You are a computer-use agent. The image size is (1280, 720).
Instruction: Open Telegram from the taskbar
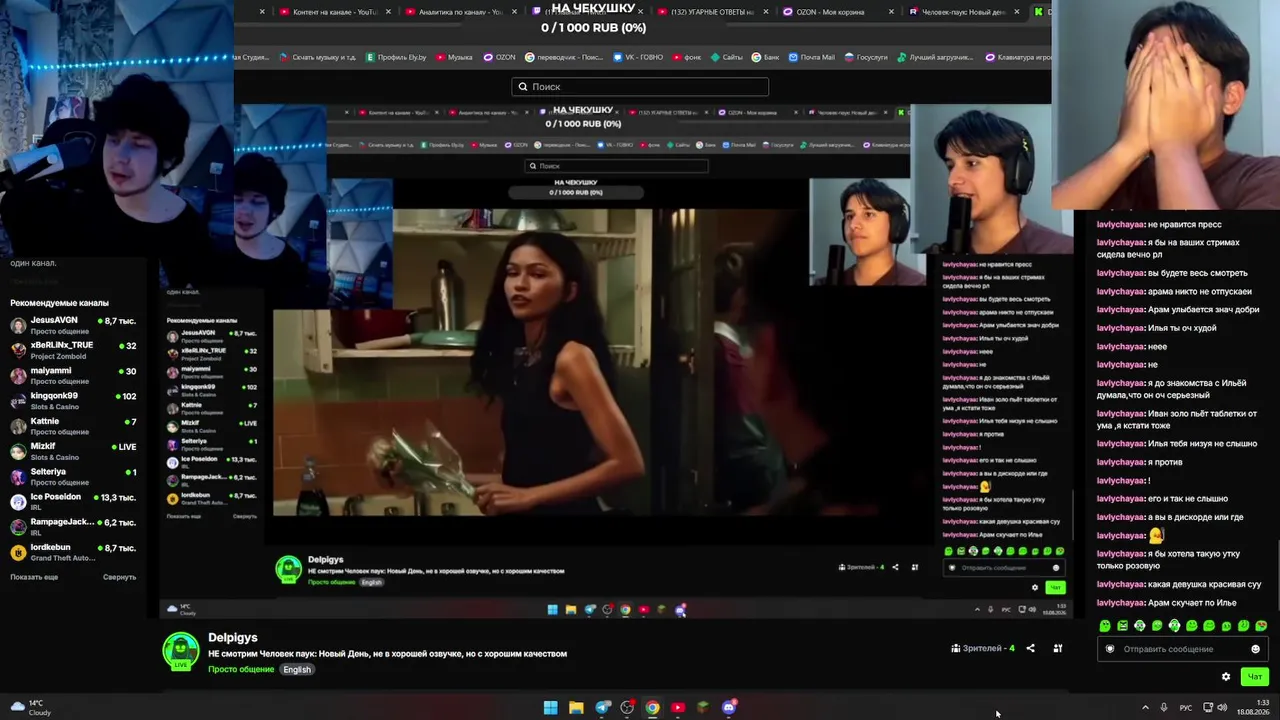pyautogui.click(x=602, y=708)
